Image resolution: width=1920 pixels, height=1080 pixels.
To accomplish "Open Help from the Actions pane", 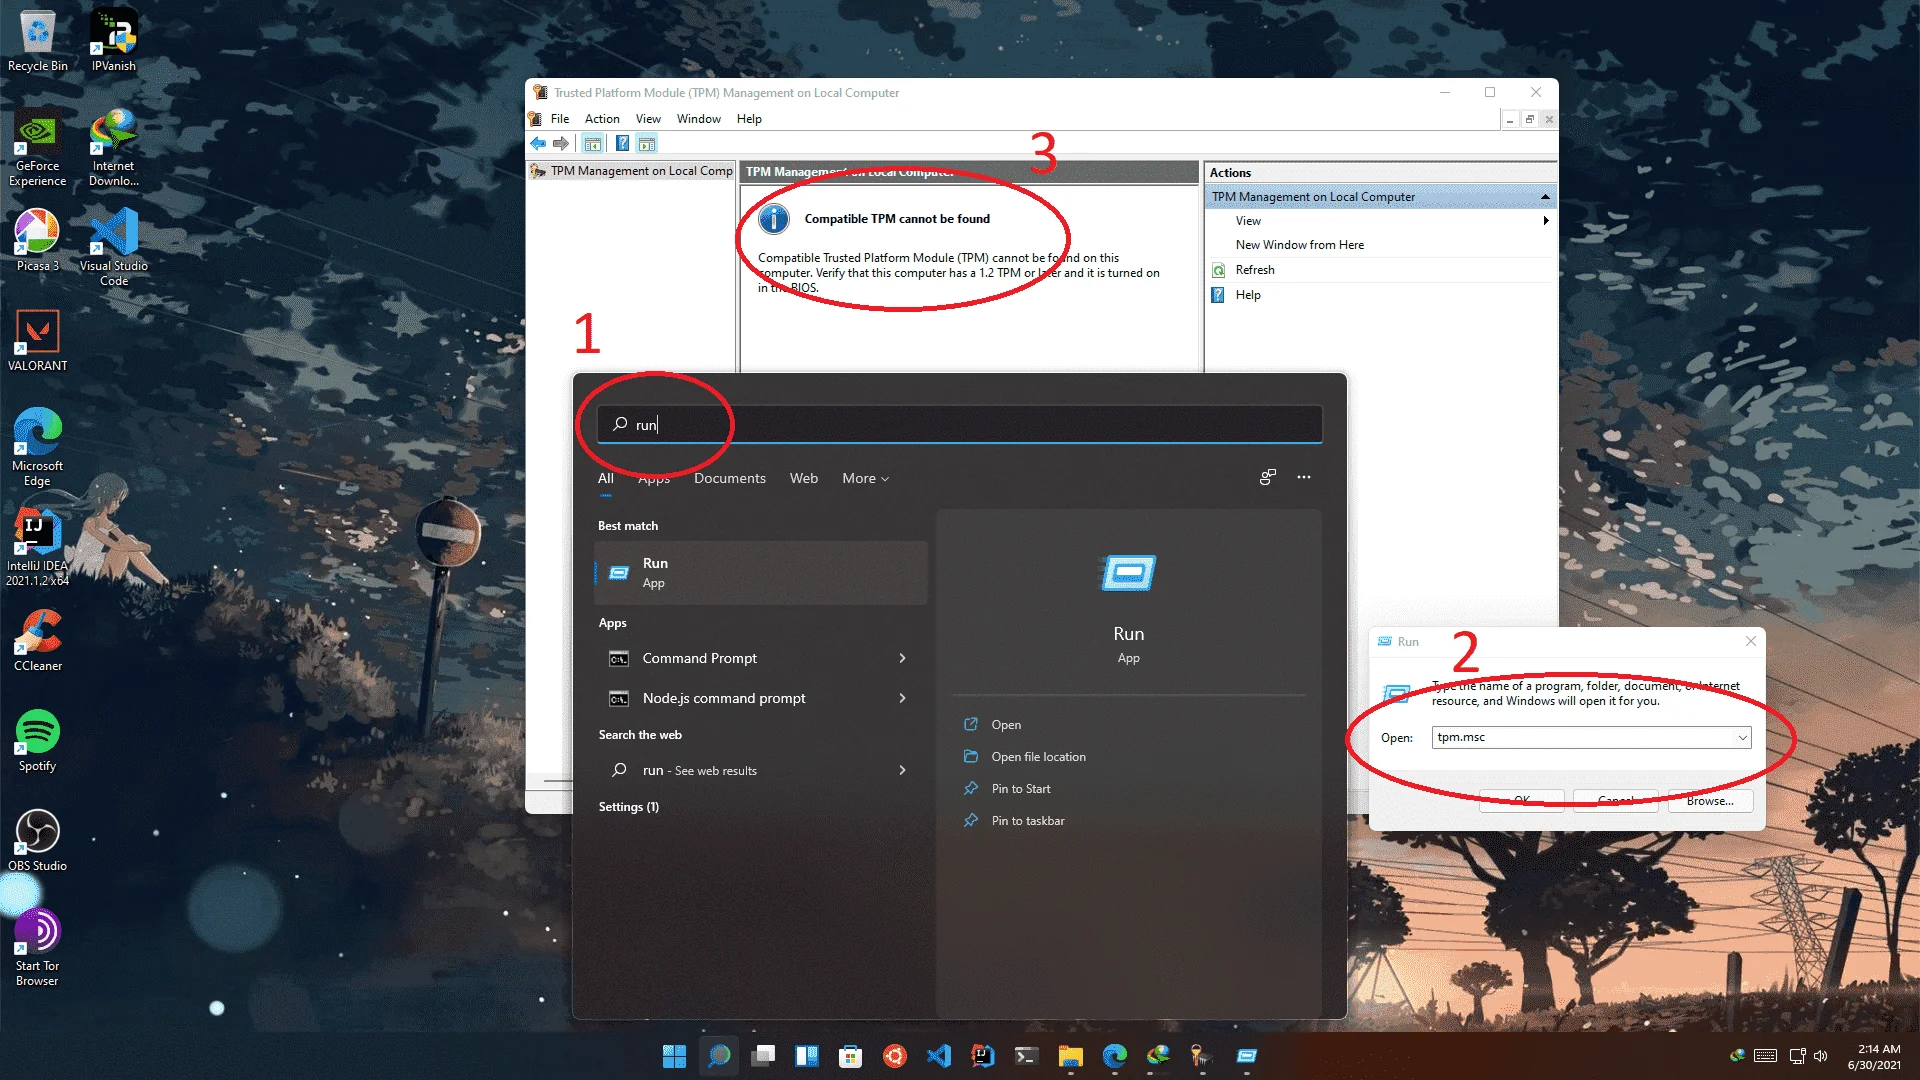I will click(x=1248, y=295).
